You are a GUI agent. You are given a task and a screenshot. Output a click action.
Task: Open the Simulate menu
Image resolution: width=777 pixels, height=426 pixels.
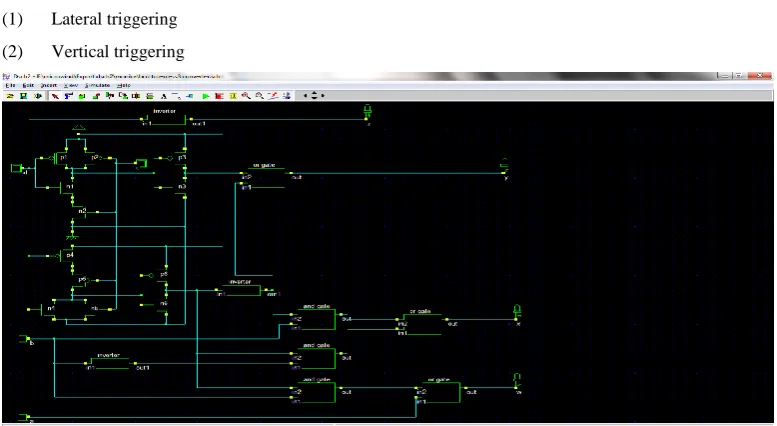coord(97,85)
